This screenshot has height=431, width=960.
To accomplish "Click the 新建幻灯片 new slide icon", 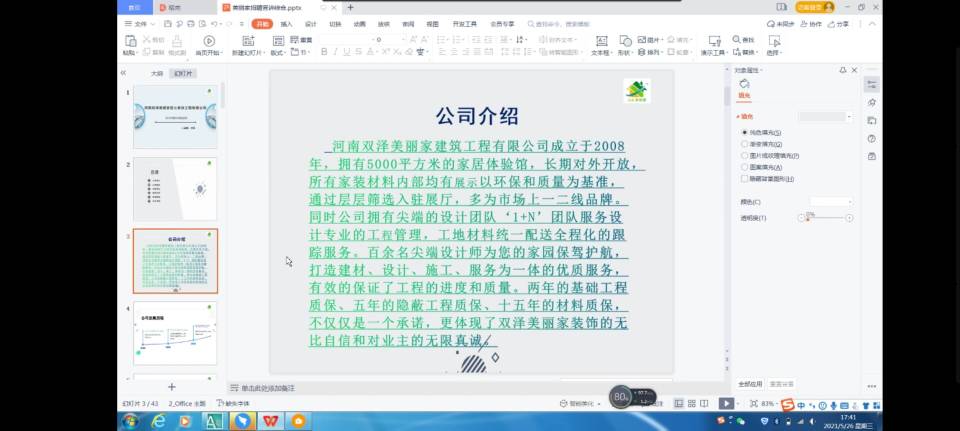I will tap(246, 41).
